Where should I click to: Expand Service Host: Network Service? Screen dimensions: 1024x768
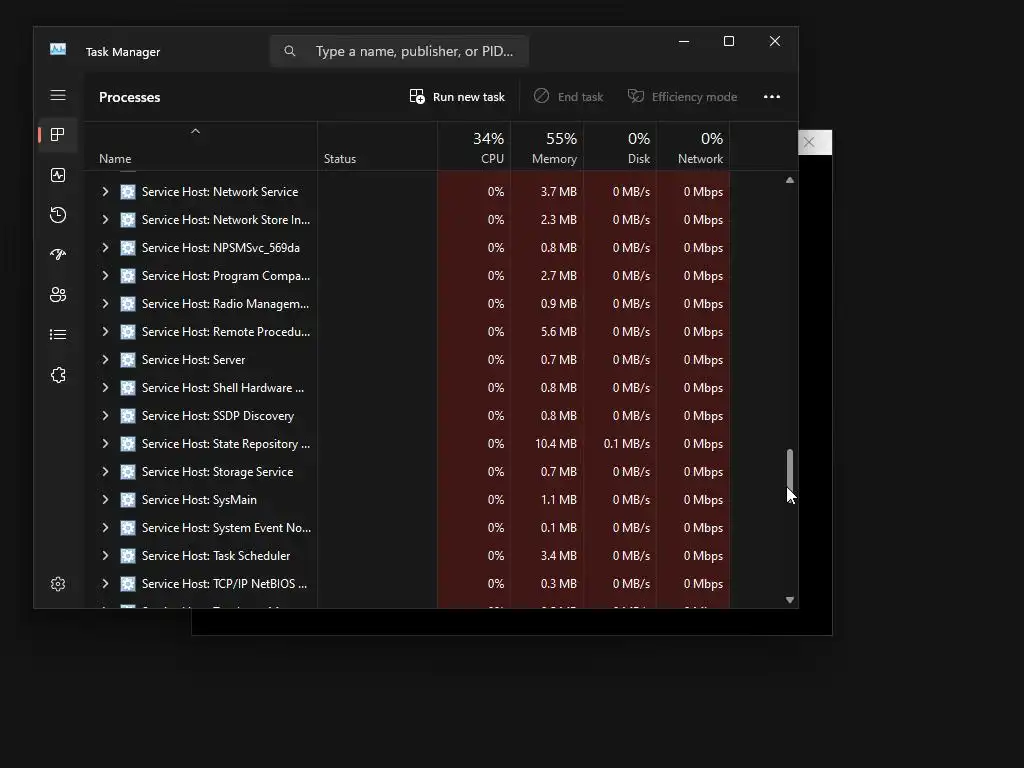pos(105,191)
